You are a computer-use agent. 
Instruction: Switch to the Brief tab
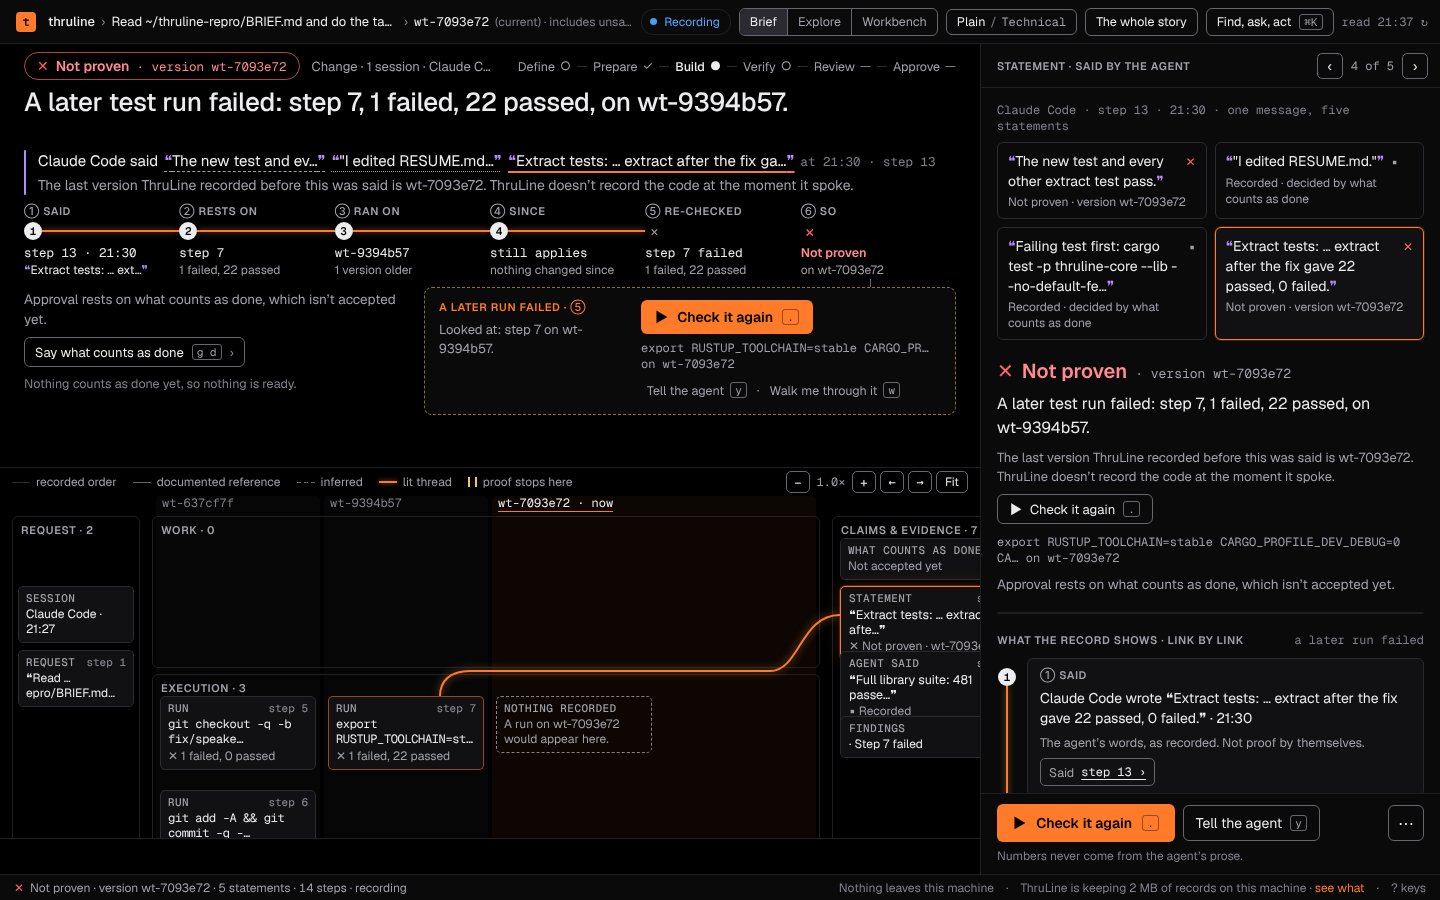tap(763, 22)
